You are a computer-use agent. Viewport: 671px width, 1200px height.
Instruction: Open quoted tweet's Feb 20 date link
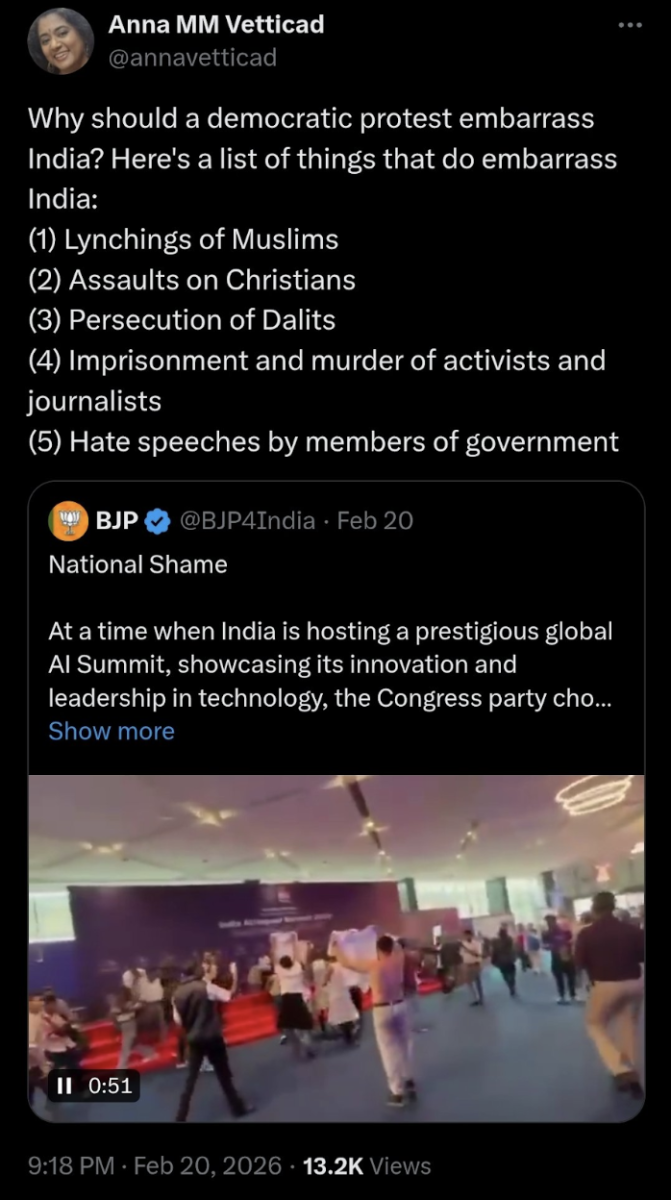pos(375,520)
